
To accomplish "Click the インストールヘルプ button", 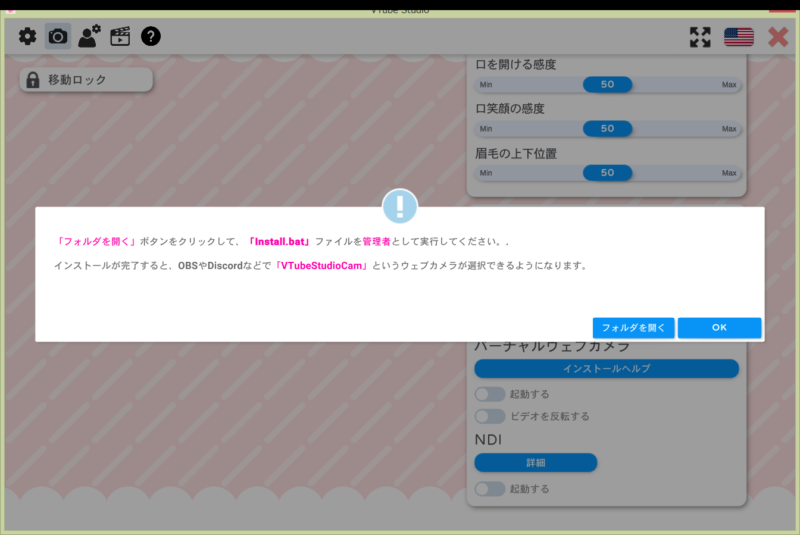I will click(x=606, y=368).
